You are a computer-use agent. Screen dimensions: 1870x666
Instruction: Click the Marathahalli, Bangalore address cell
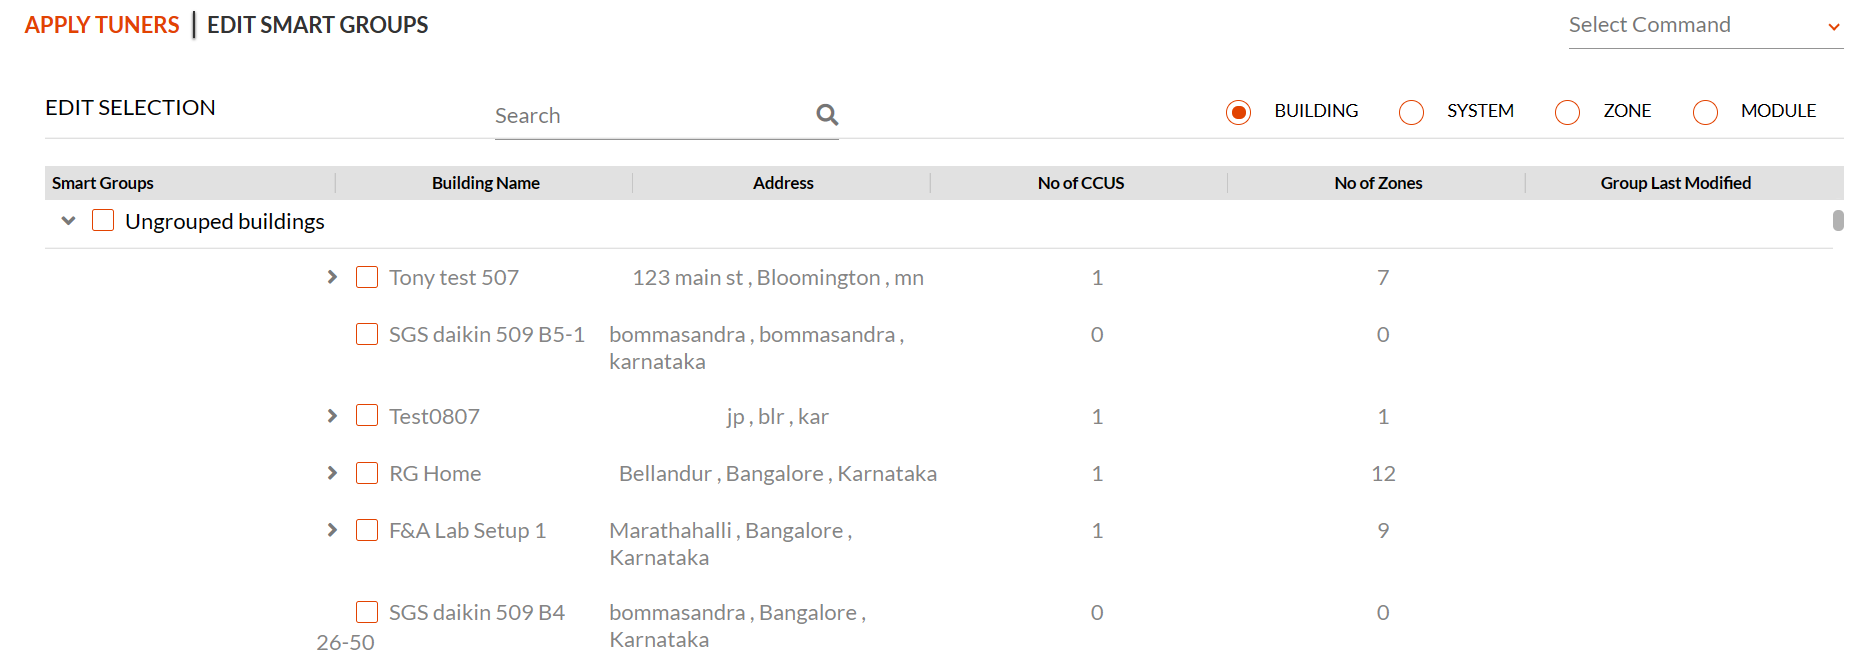point(731,544)
